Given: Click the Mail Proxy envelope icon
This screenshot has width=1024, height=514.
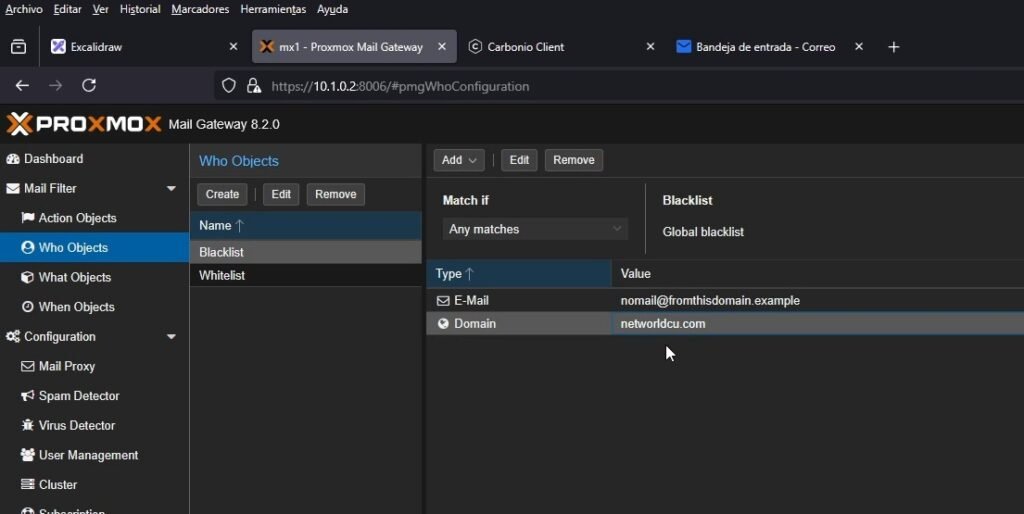Looking at the screenshot, I should pos(27,366).
